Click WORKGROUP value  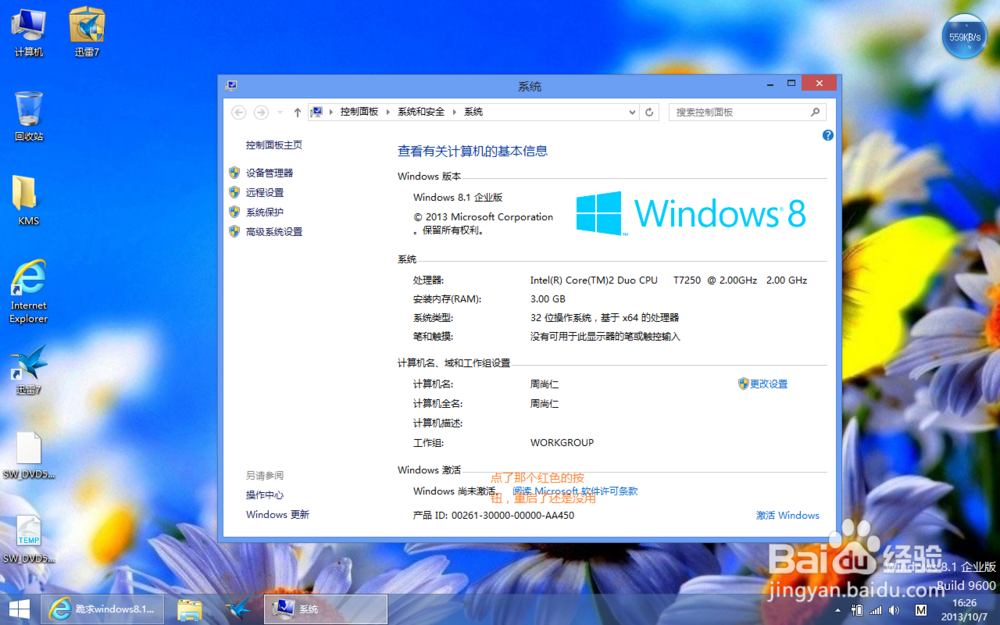click(562, 443)
